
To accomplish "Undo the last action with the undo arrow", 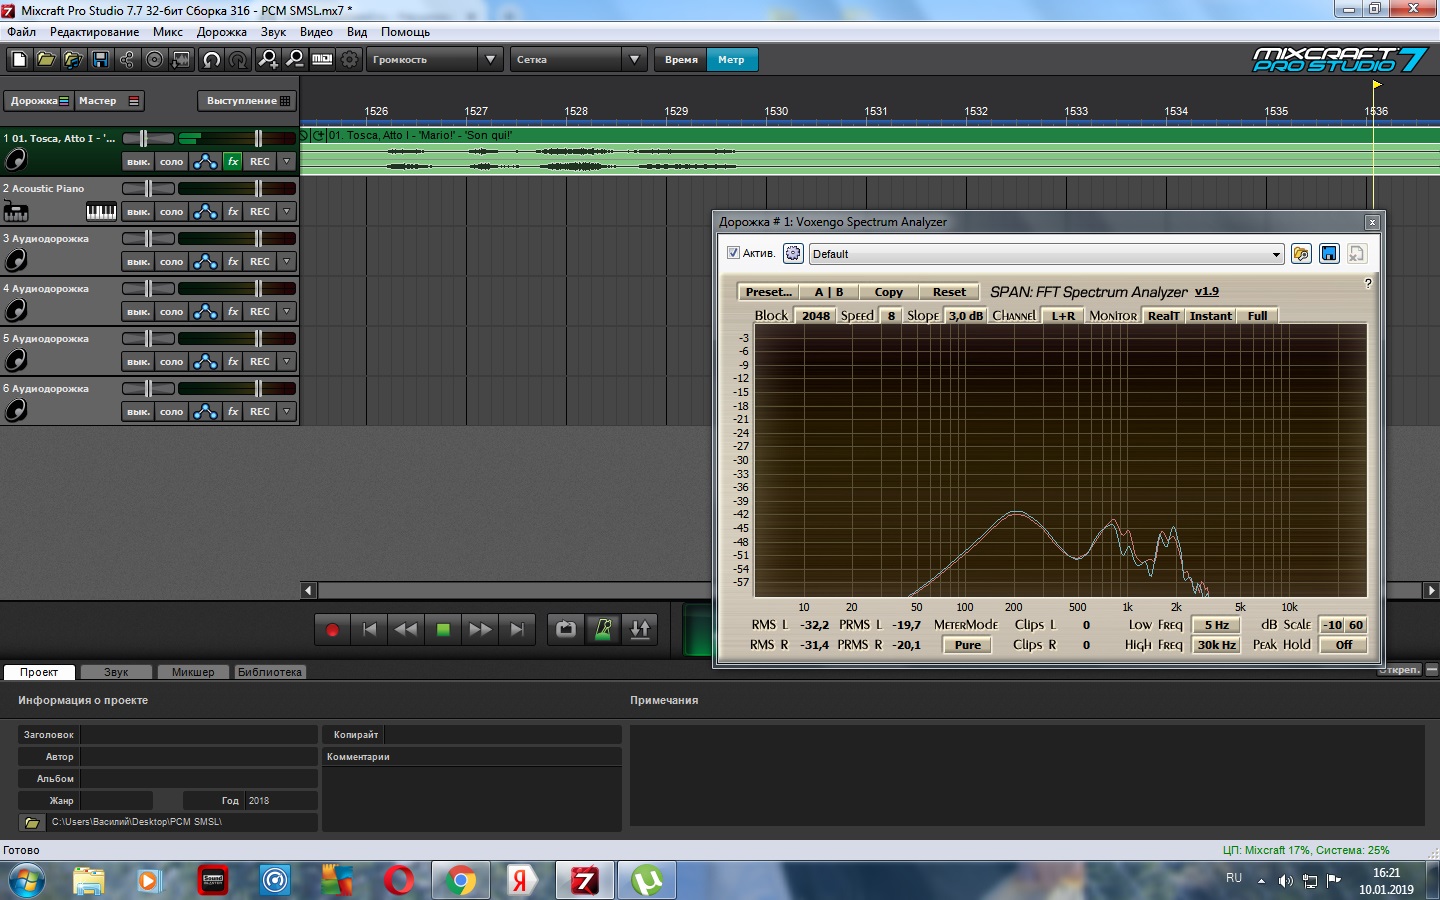I will point(211,60).
